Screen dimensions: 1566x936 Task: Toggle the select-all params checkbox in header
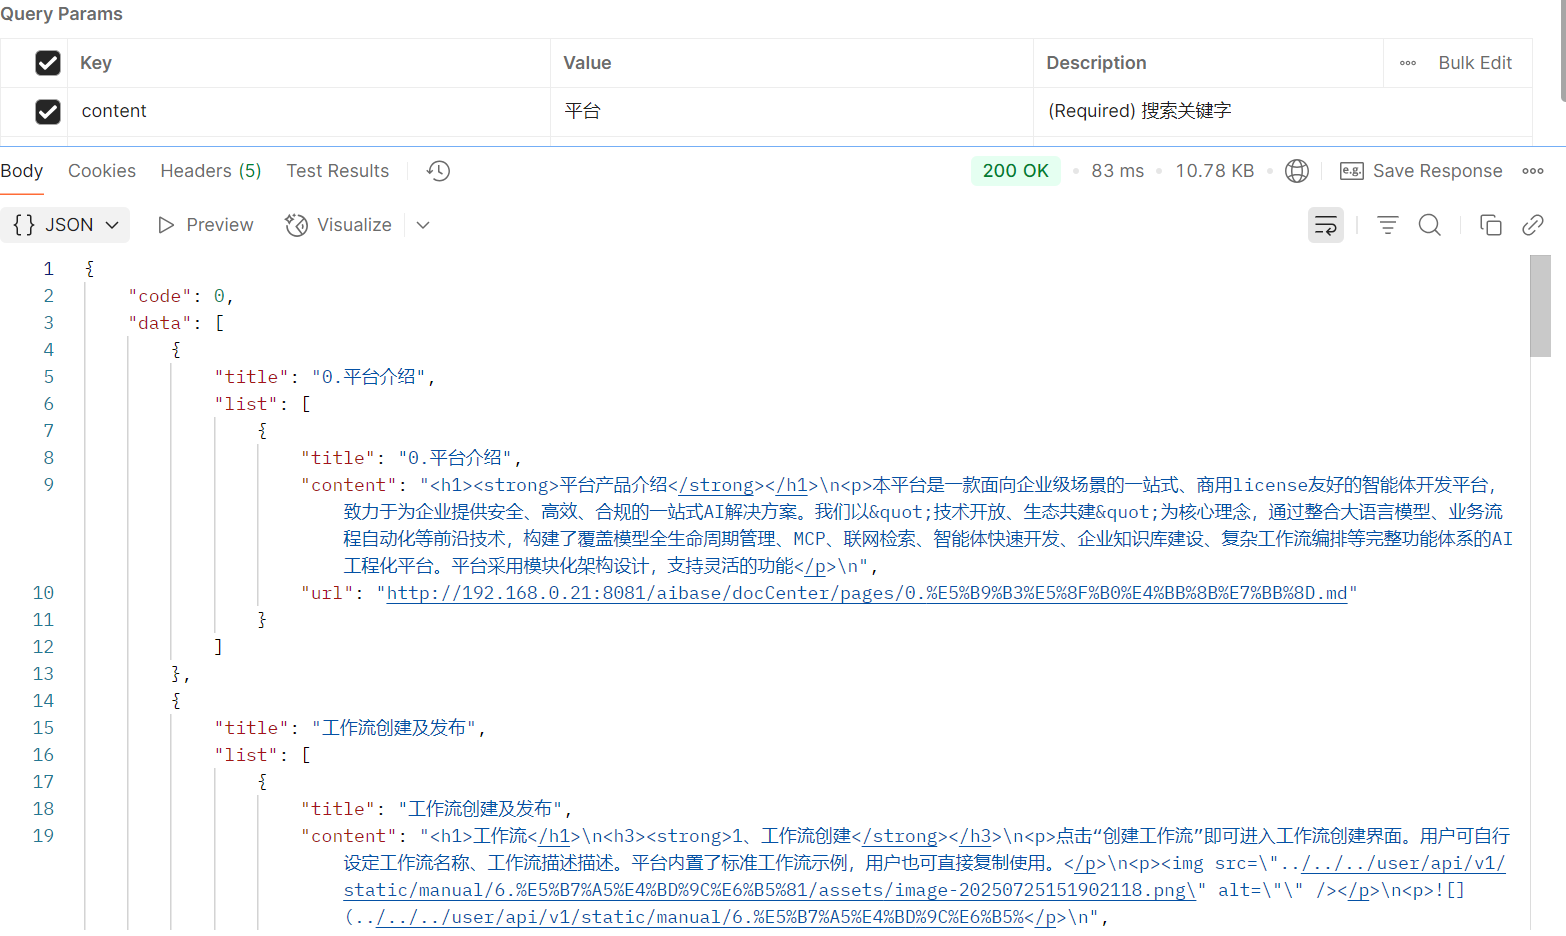[x=48, y=63]
